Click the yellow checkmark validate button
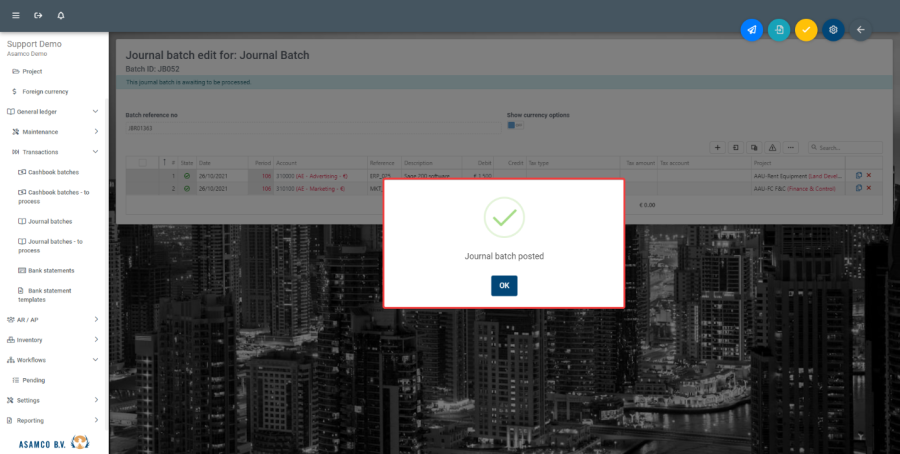Viewport: 900px width, 454px height. pyautogui.click(x=806, y=30)
